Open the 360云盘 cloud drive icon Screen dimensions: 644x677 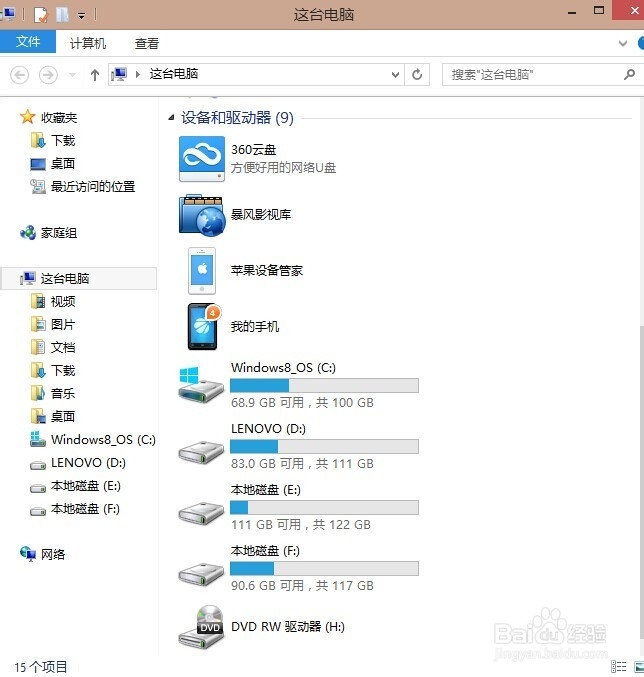pos(202,159)
